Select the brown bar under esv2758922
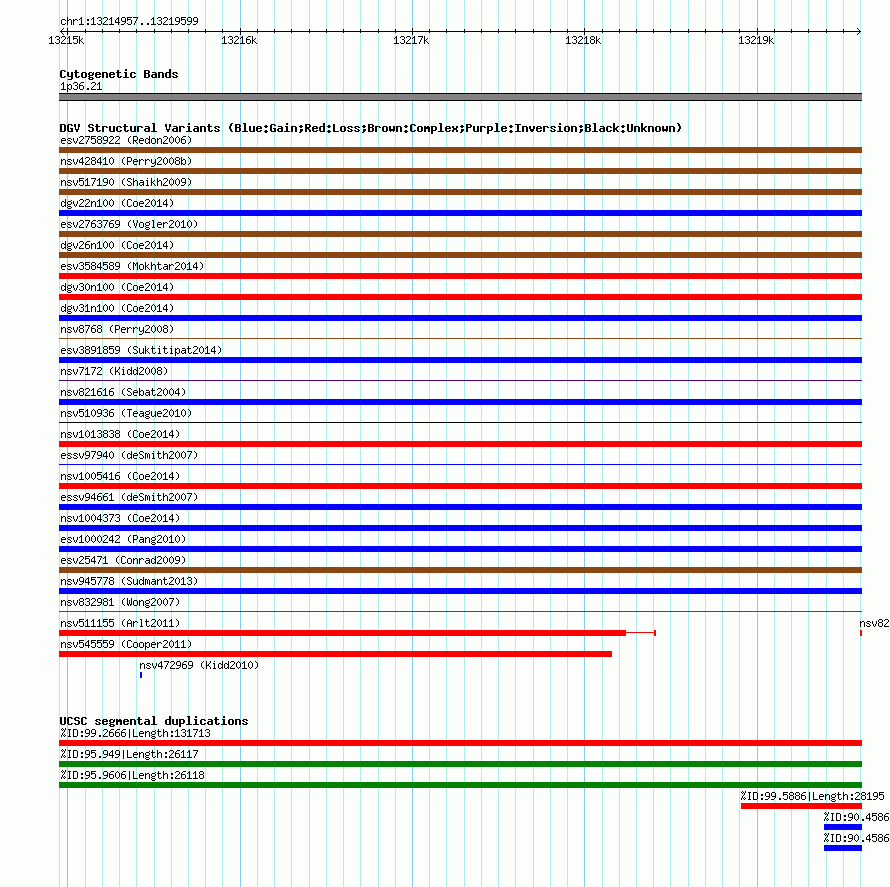Screen dimensions: 890x887 (x=460, y=150)
